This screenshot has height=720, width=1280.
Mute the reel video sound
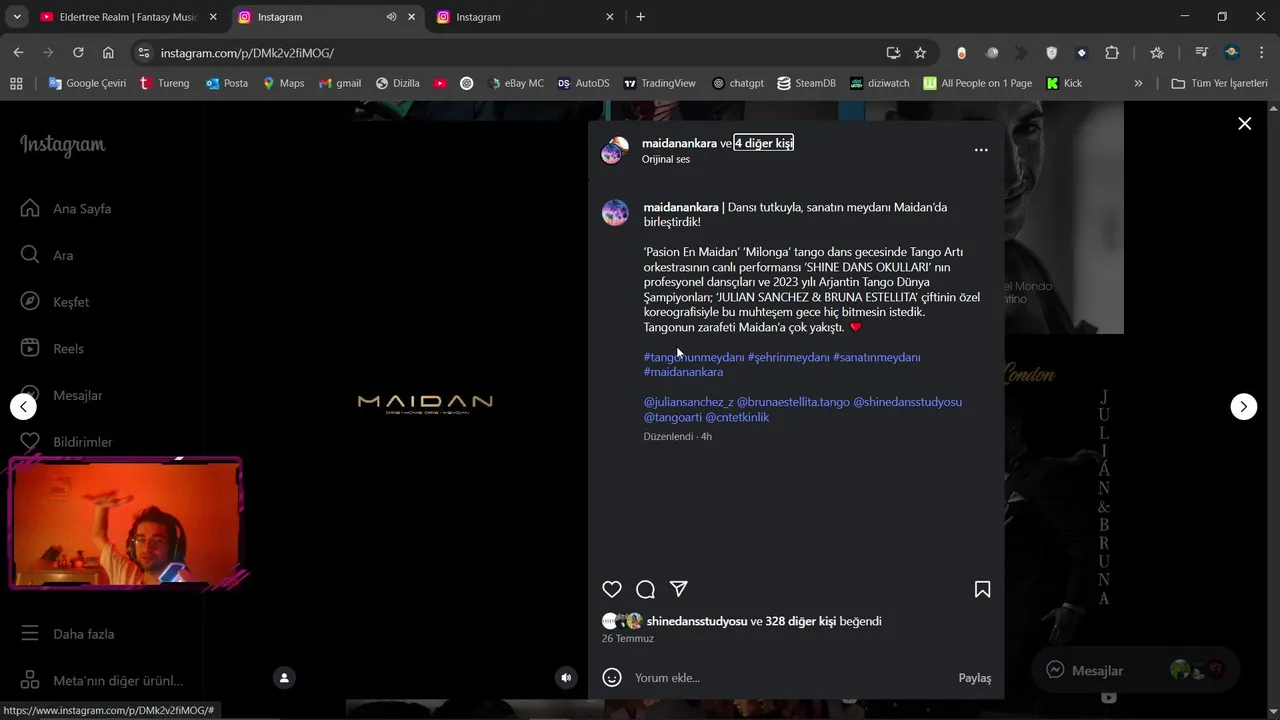tap(566, 677)
